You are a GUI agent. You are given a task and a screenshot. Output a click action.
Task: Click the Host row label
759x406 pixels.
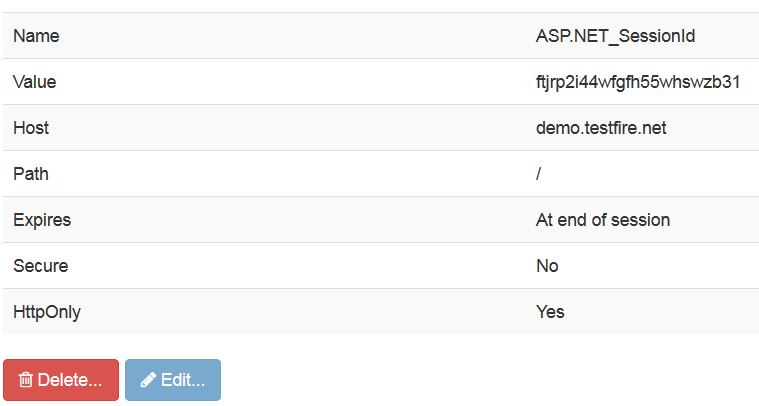point(31,128)
